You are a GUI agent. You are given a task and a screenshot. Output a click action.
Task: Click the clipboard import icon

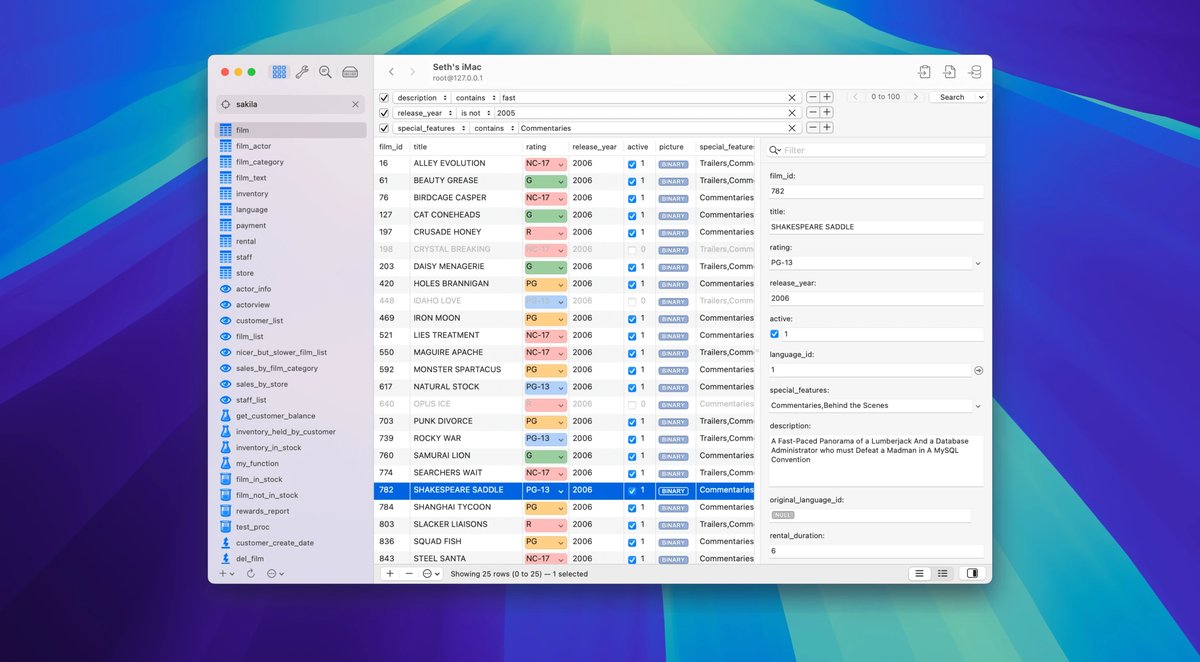click(924, 72)
